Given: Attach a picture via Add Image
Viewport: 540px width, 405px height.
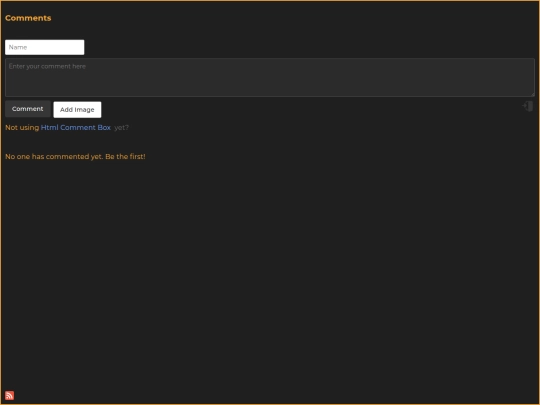Looking at the screenshot, I should click(77, 110).
